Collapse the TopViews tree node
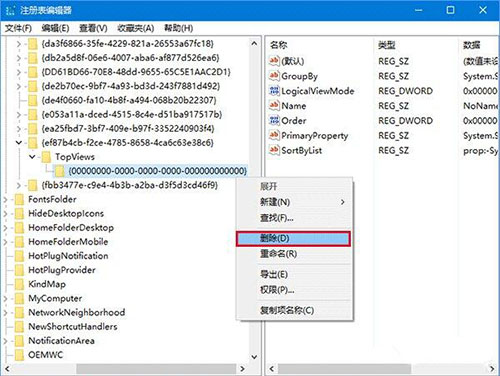The height and width of the screenshot is (376, 500). pyautogui.click(x=32, y=157)
